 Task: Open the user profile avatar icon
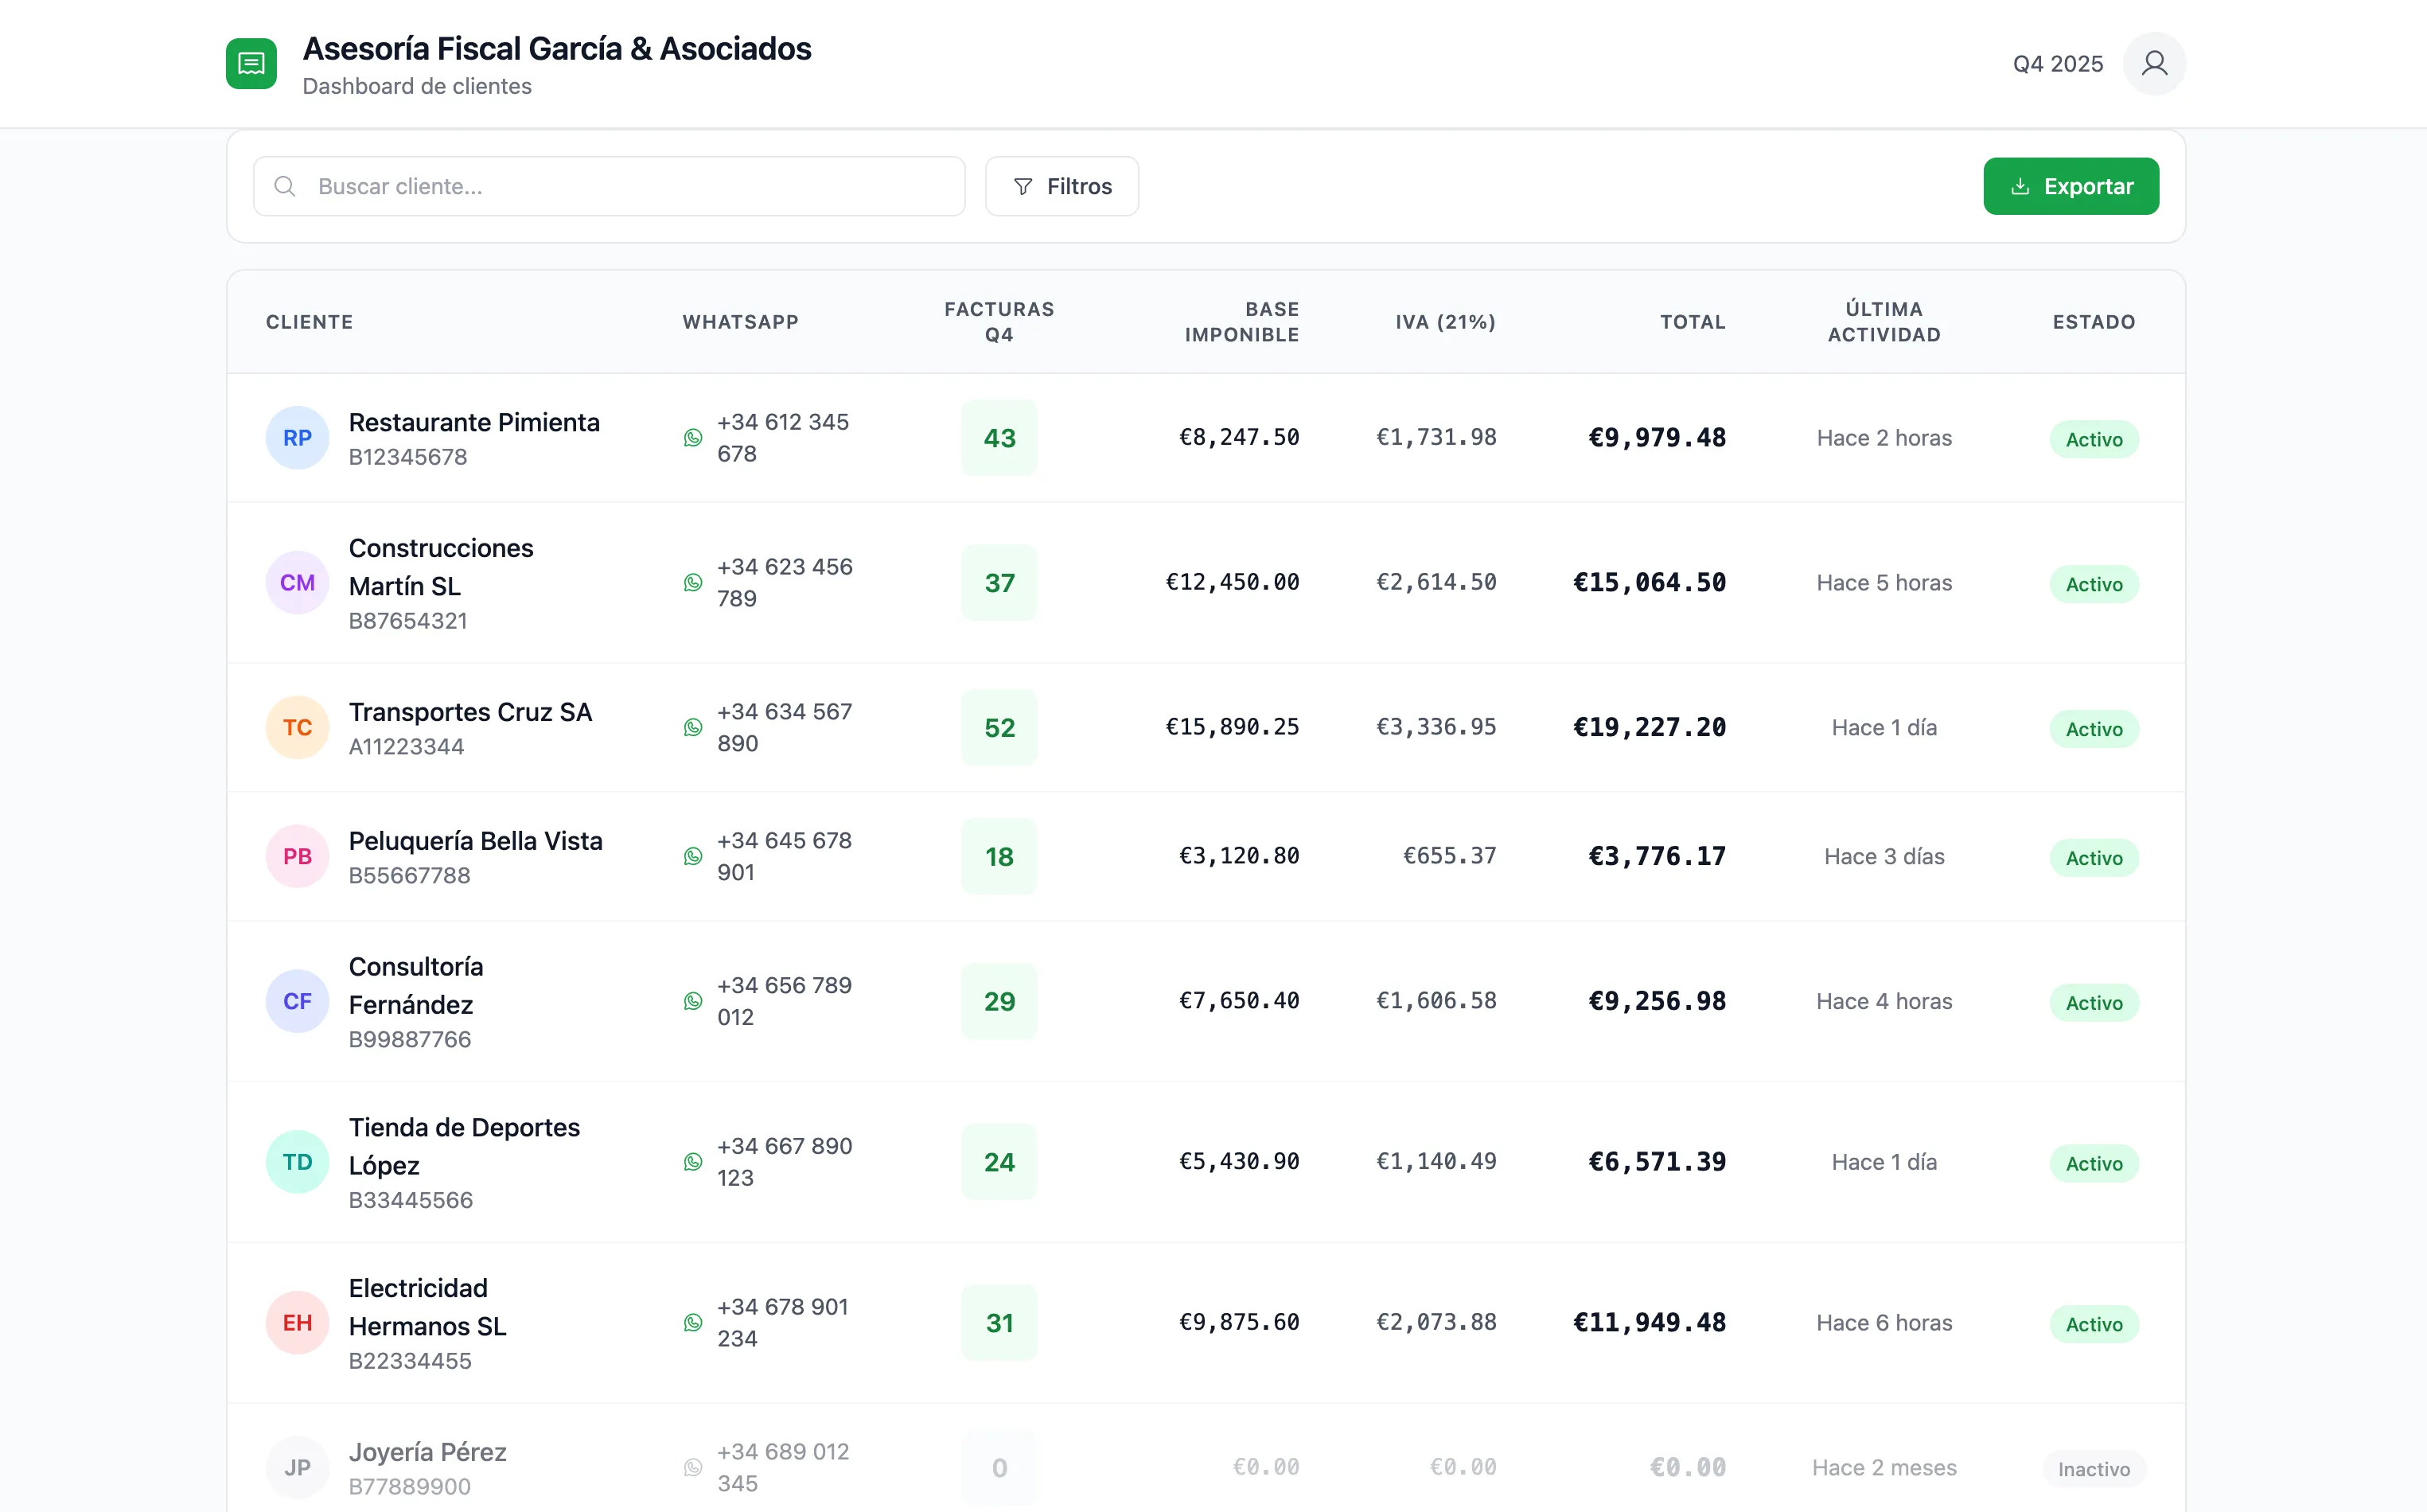pos(2154,64)
